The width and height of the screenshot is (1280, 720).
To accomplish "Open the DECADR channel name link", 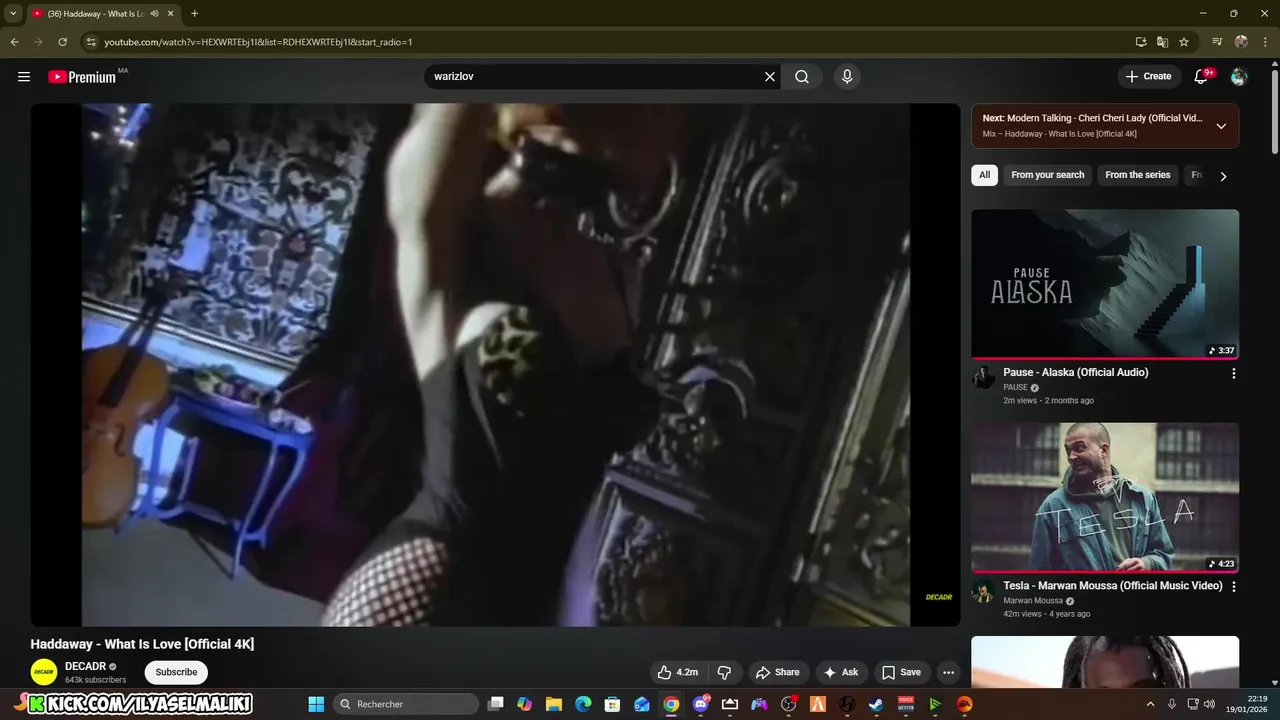I will (x=85, y=666).
